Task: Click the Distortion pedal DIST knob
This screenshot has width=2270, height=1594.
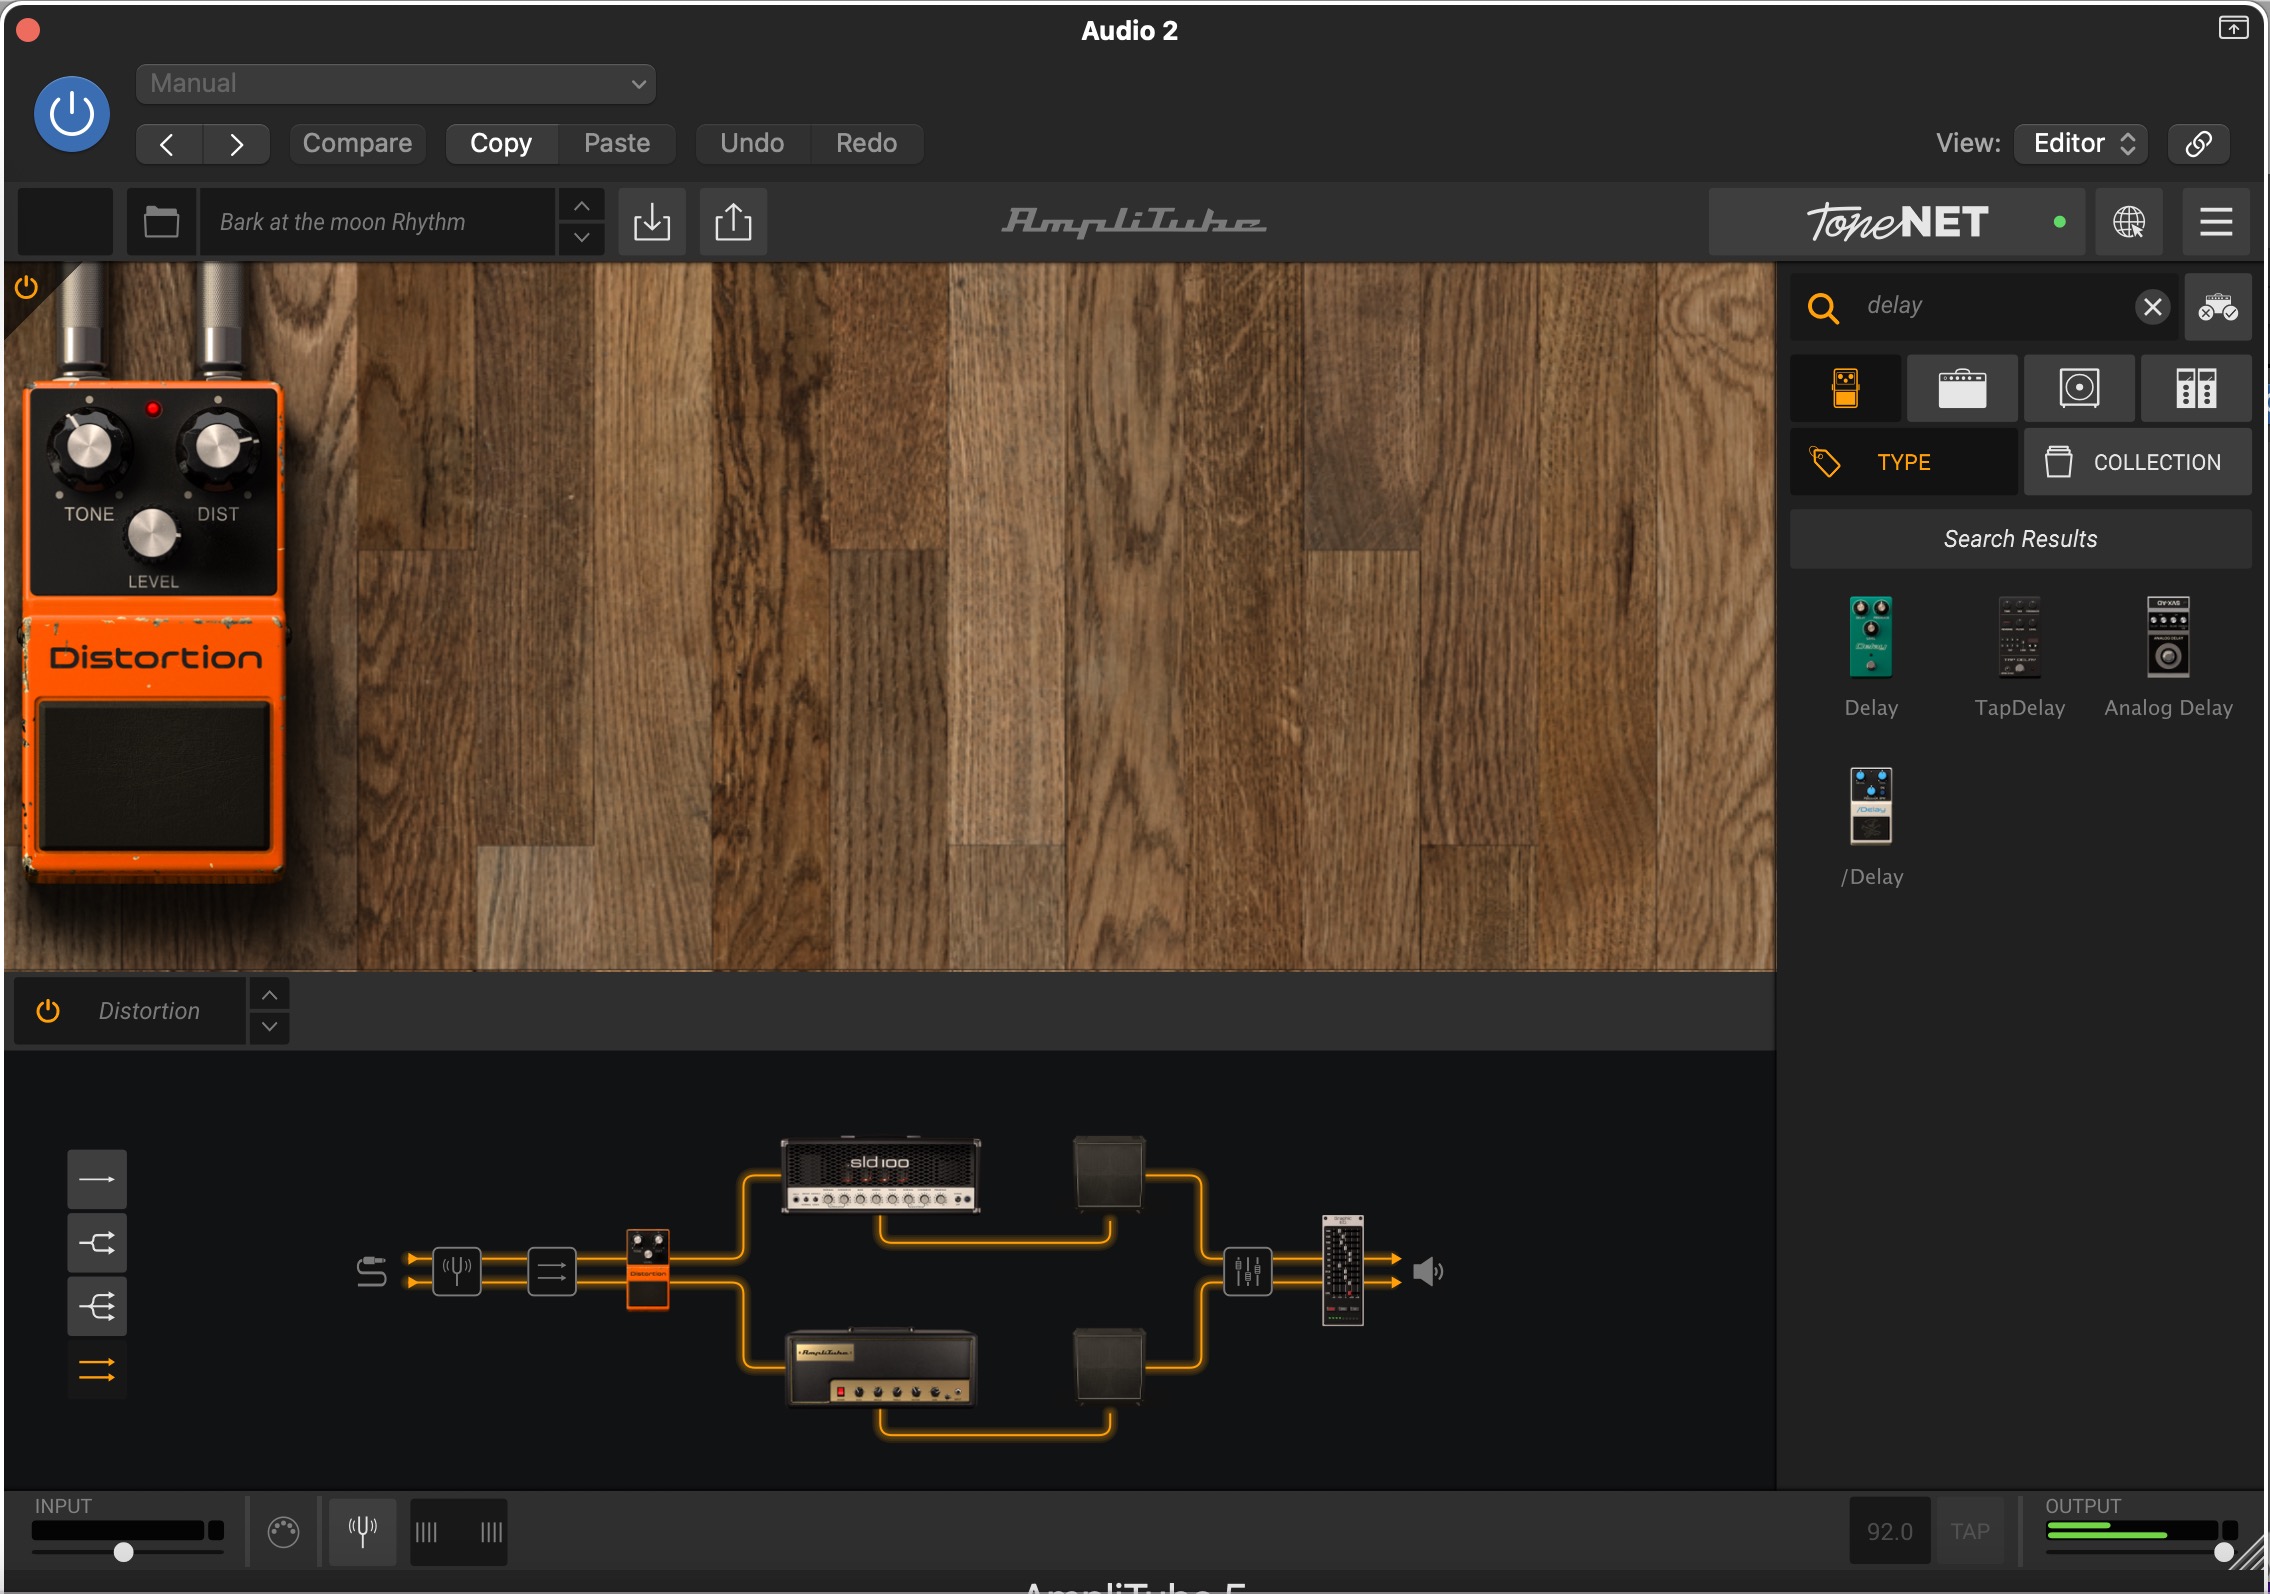Action: point(217,447)
